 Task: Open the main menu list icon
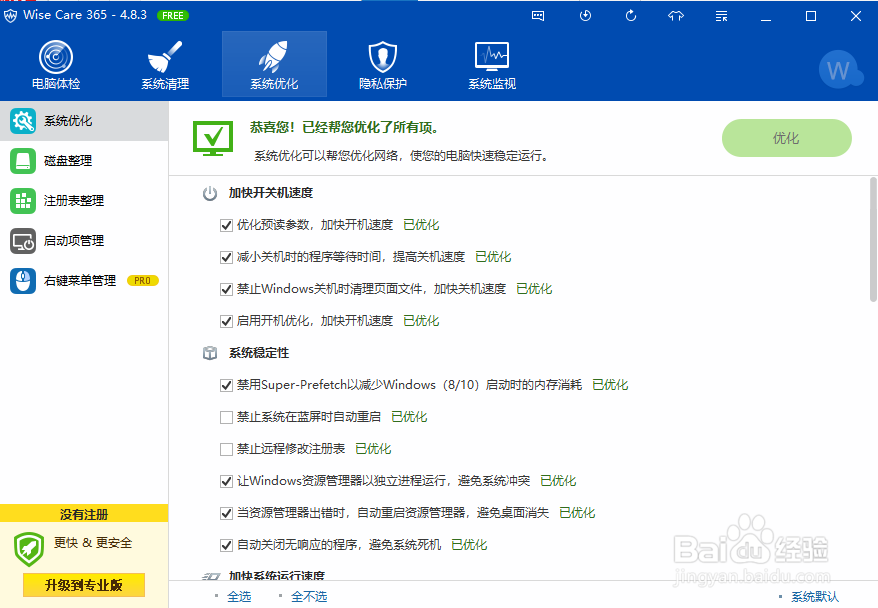(x=721, y=16)
